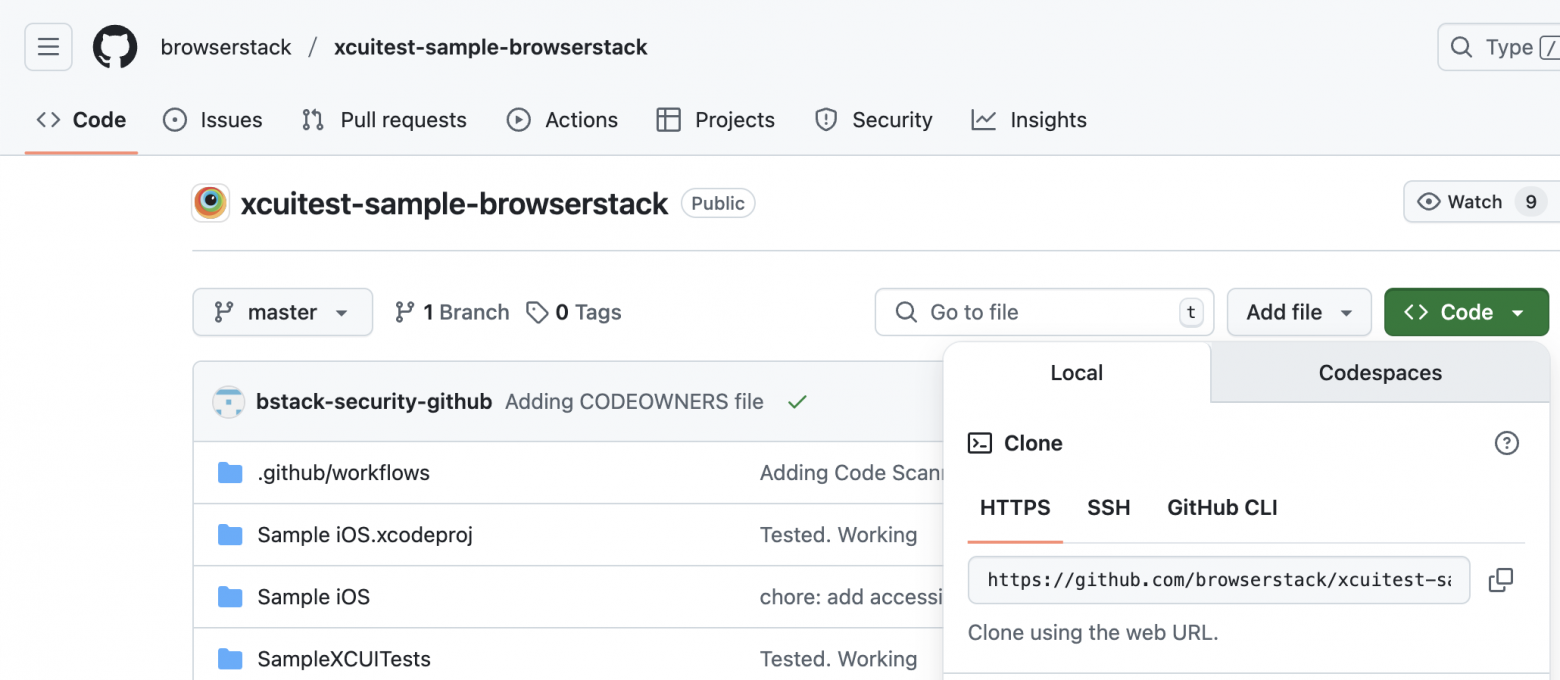Click the GitHub Octocat logo
The image size is (1560, 680).
click(115, 47)
